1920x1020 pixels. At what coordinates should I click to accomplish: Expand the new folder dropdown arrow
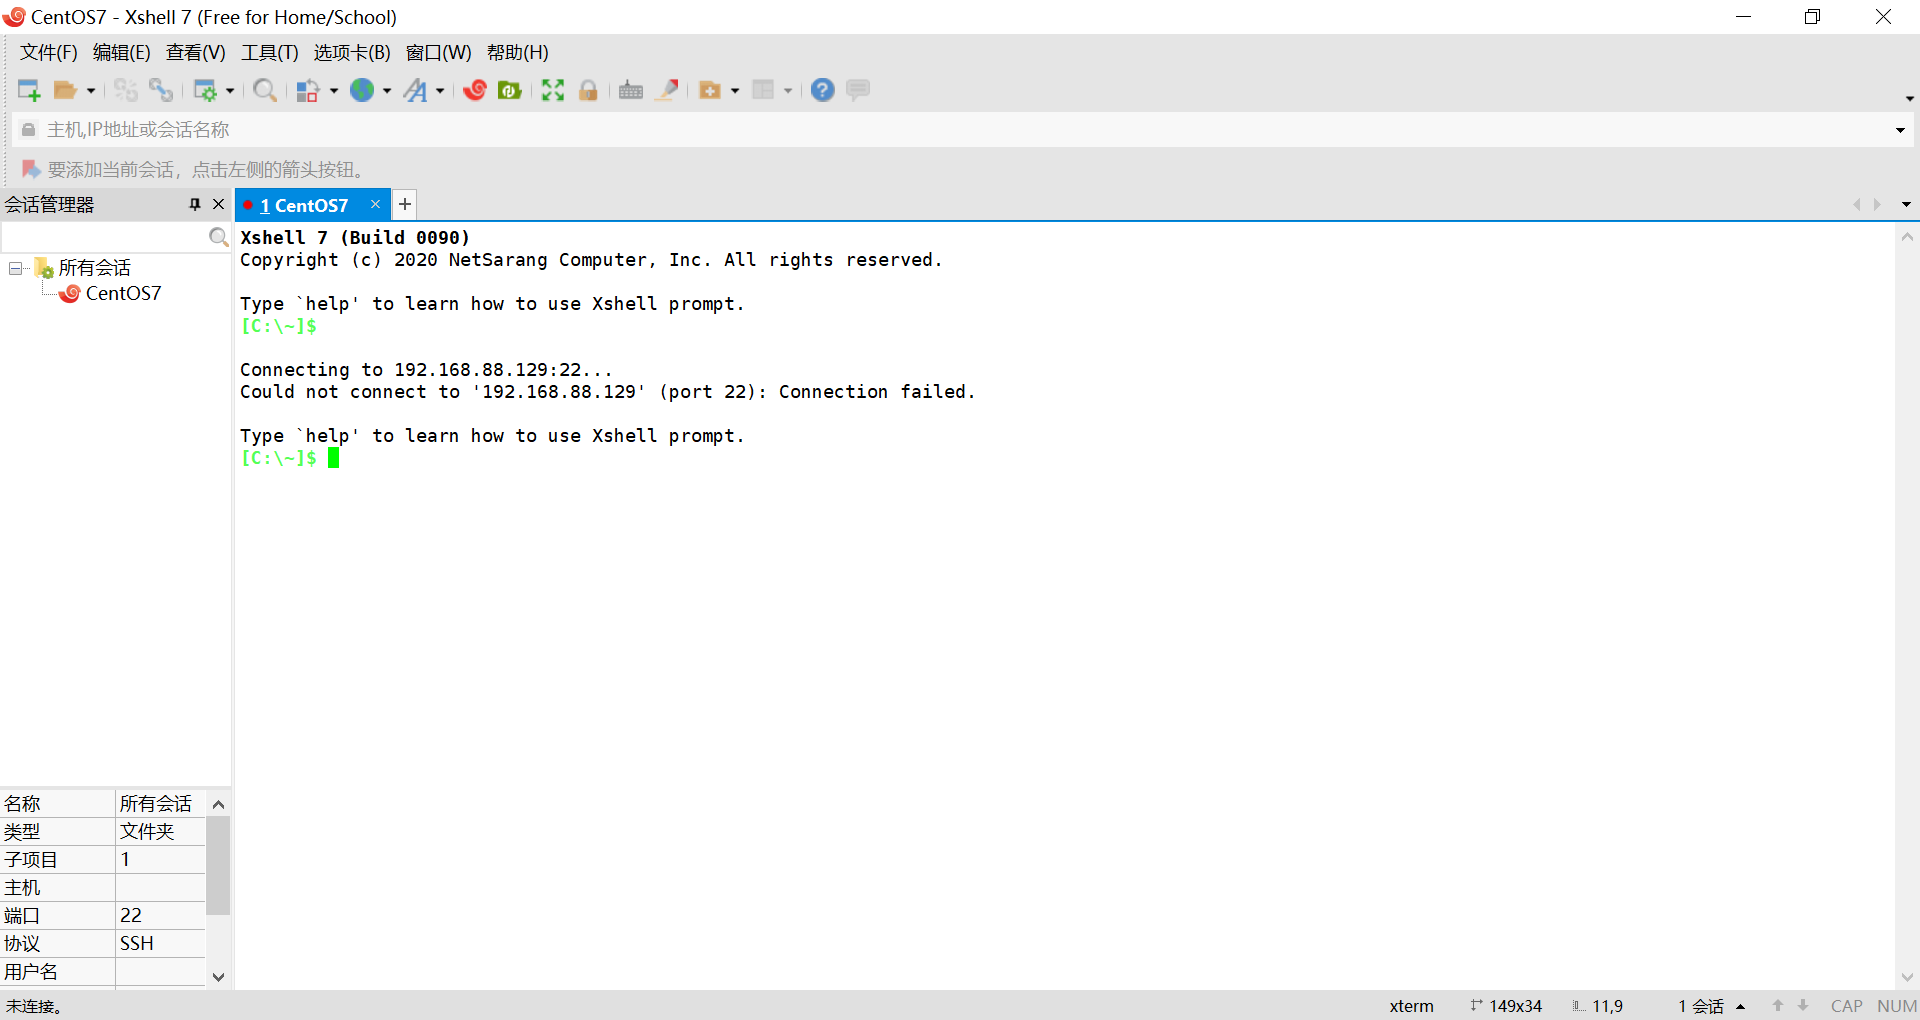point(735,91)
